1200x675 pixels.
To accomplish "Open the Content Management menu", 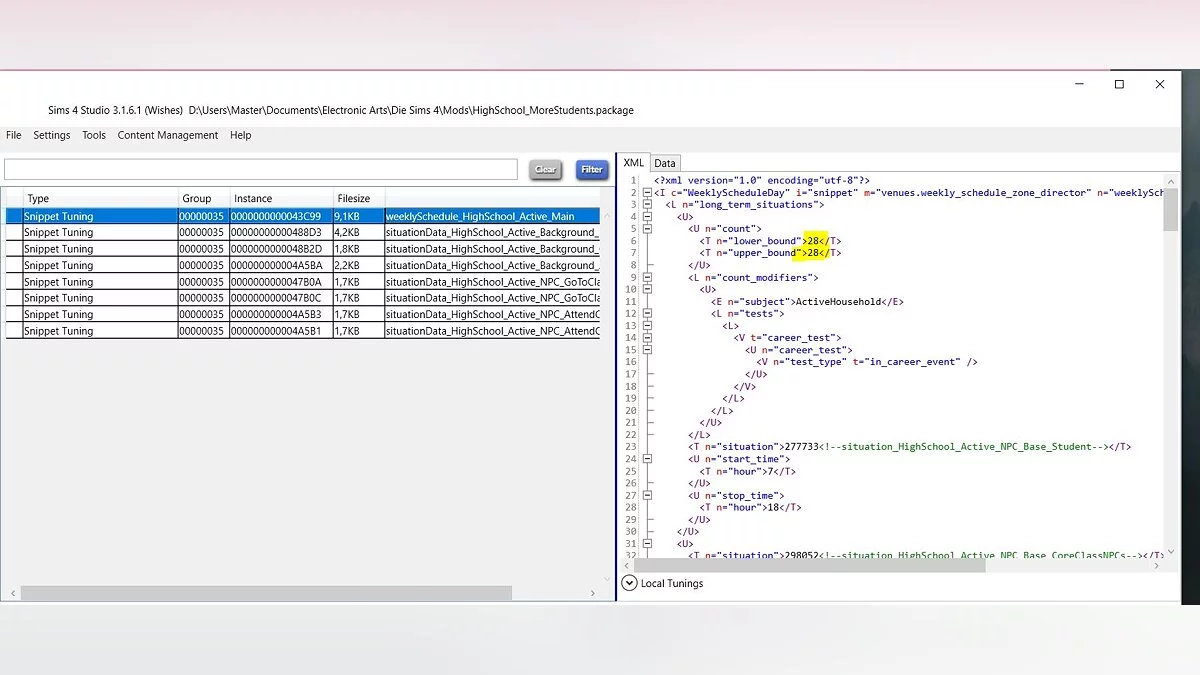I will coord(167,135).
